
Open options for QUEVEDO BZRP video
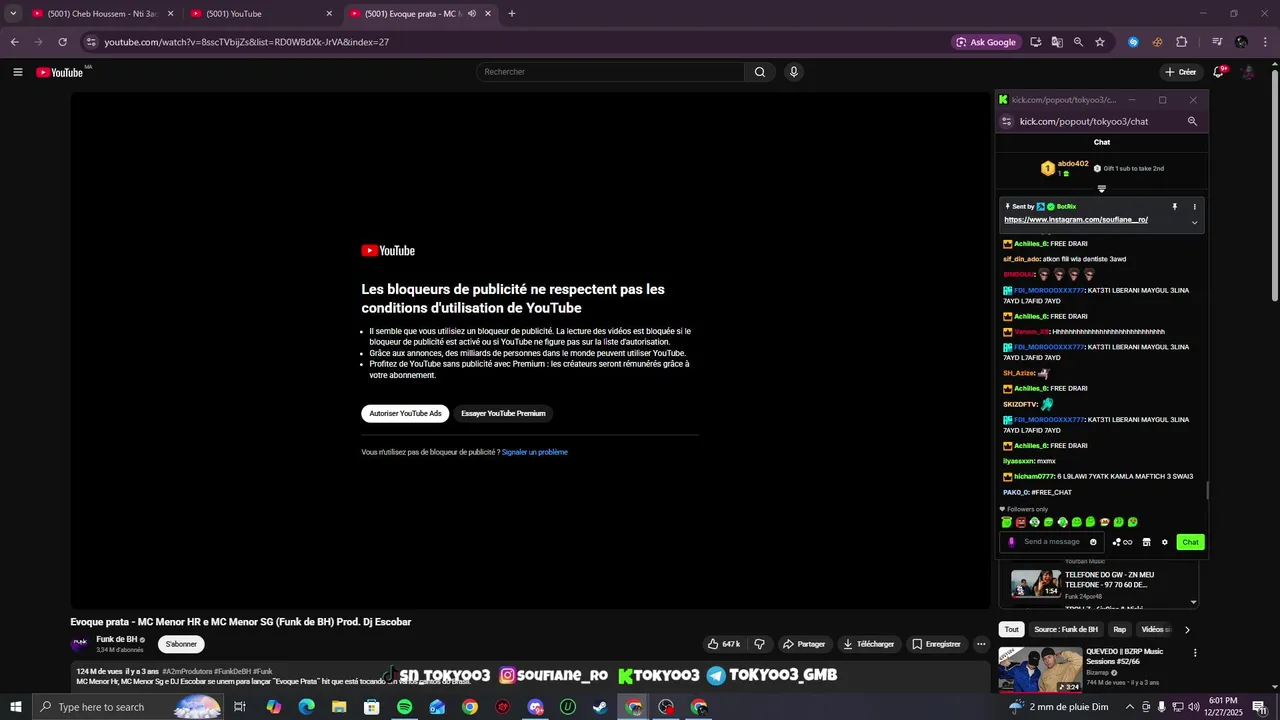pos(1195,653)
